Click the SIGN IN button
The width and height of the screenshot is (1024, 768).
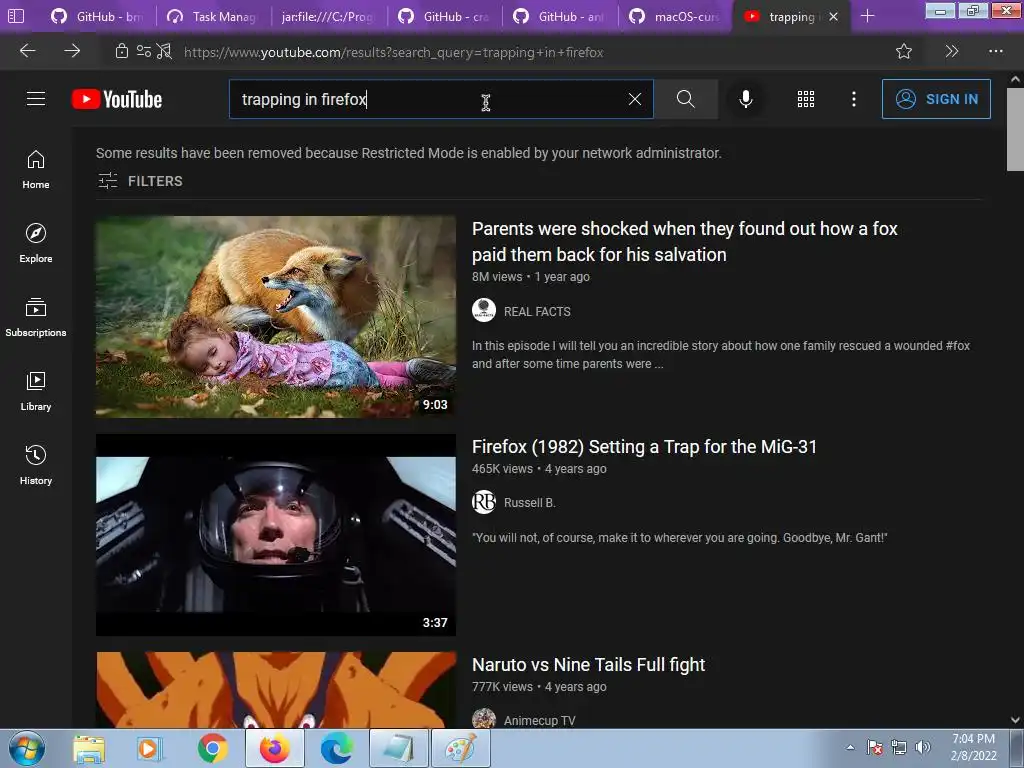(936, 99)
